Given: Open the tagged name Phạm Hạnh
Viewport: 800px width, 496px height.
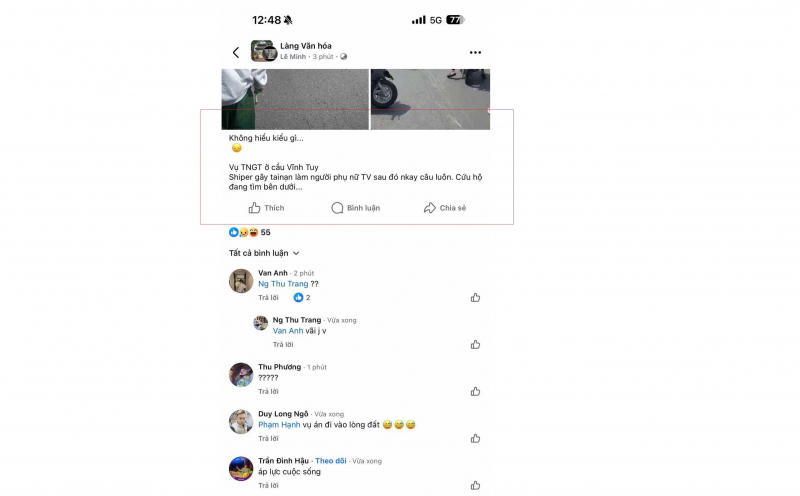Looking at the screenshot, I should (x=279, y=425).
